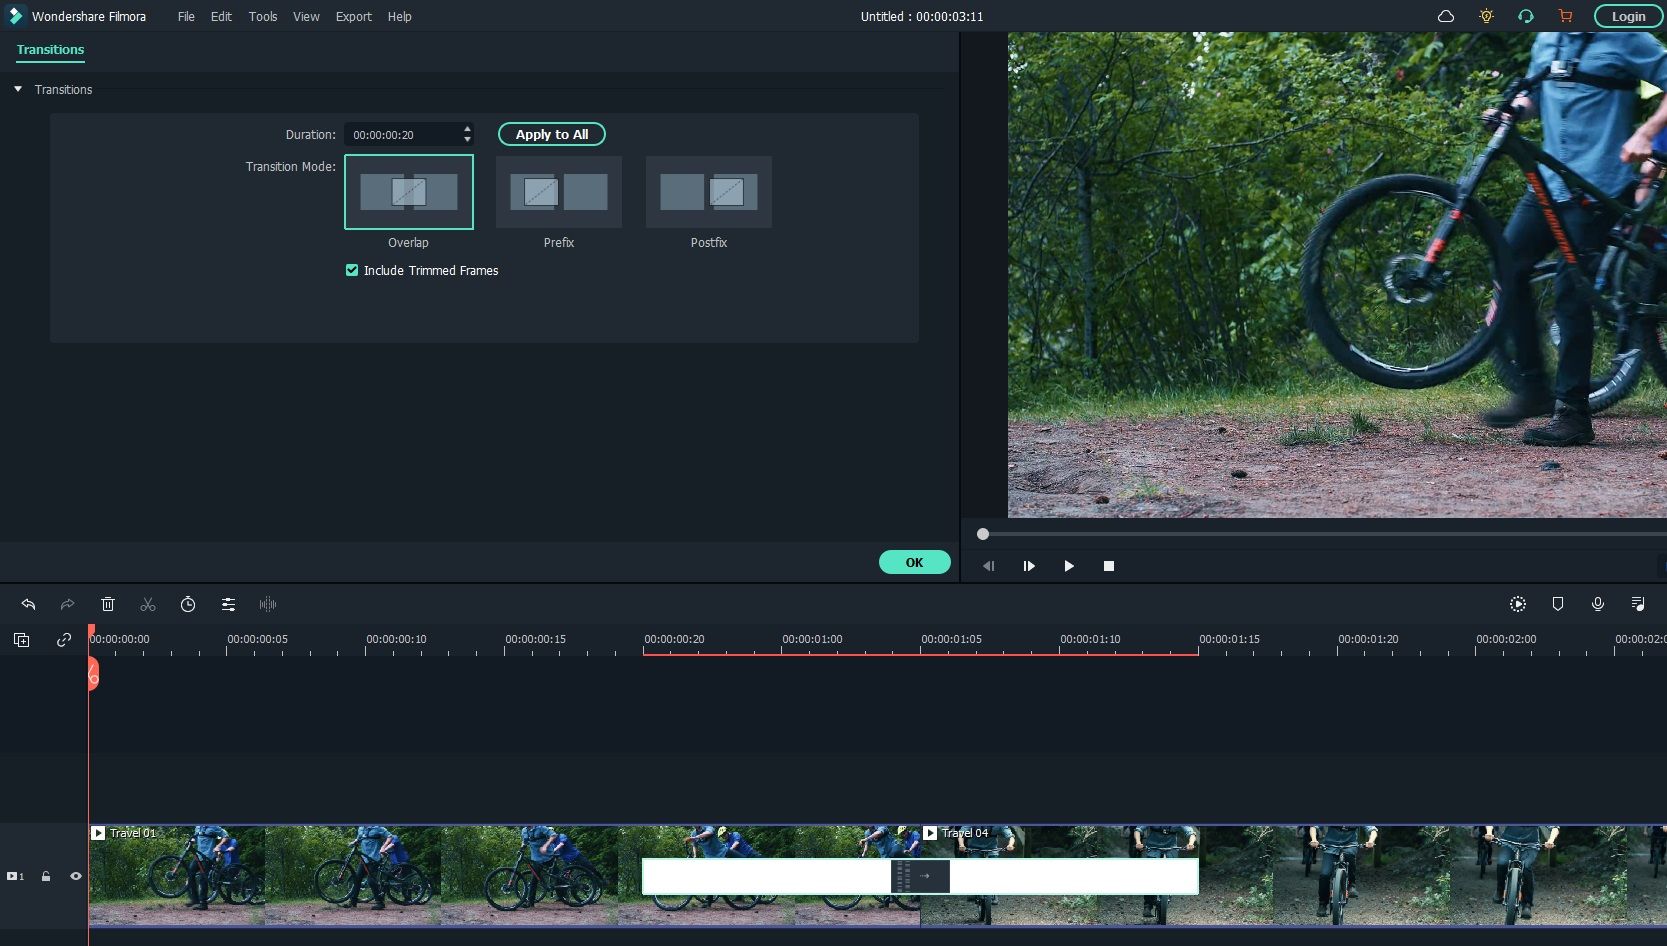
Task: Open the speed stopwatch tool
Action: click(x=188, y=604)
